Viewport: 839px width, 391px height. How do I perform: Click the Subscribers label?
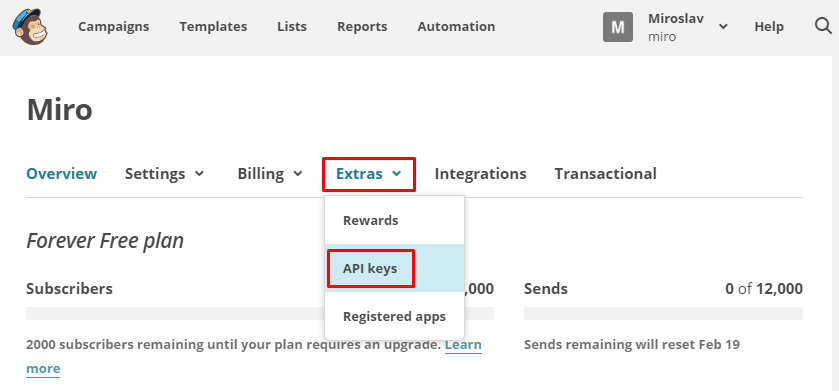pos(69,289)
